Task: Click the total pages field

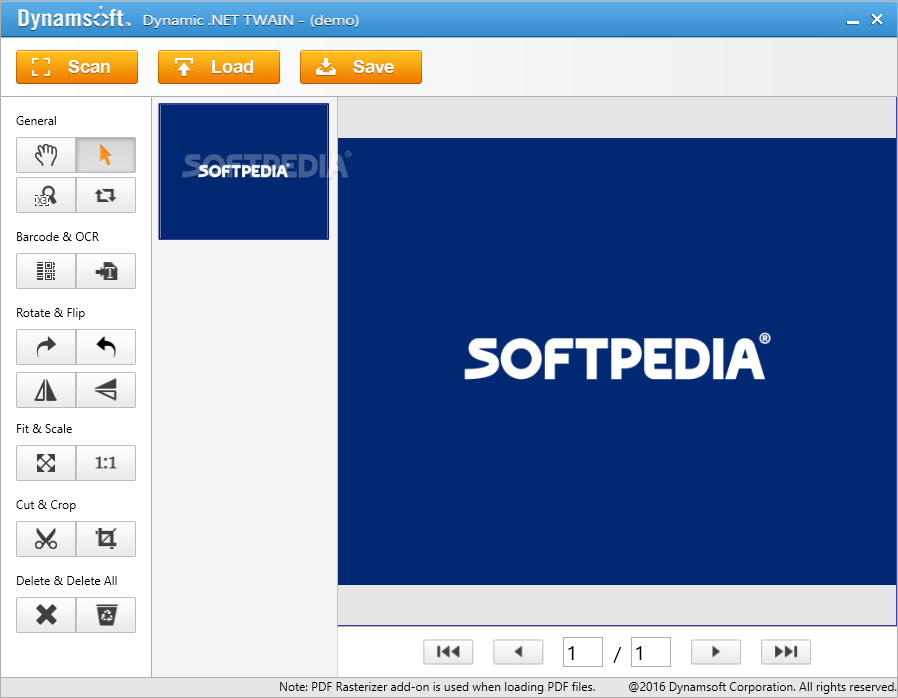Action: [651, 652]
